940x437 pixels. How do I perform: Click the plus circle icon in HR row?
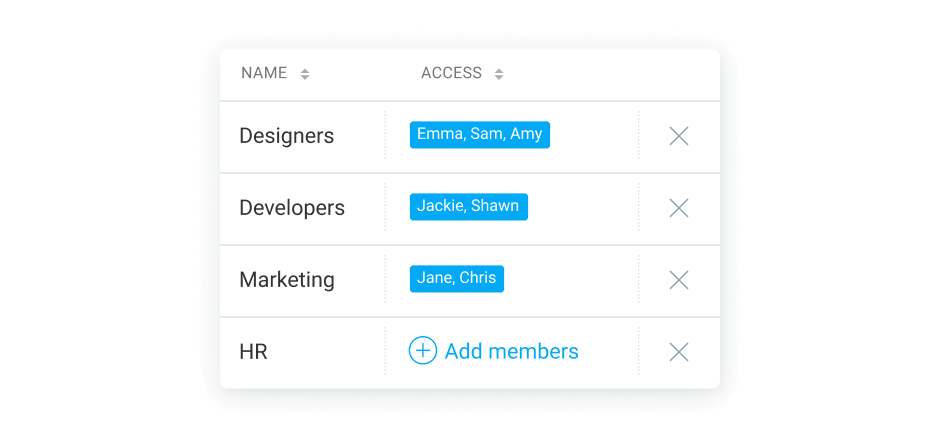coord(423,351)
